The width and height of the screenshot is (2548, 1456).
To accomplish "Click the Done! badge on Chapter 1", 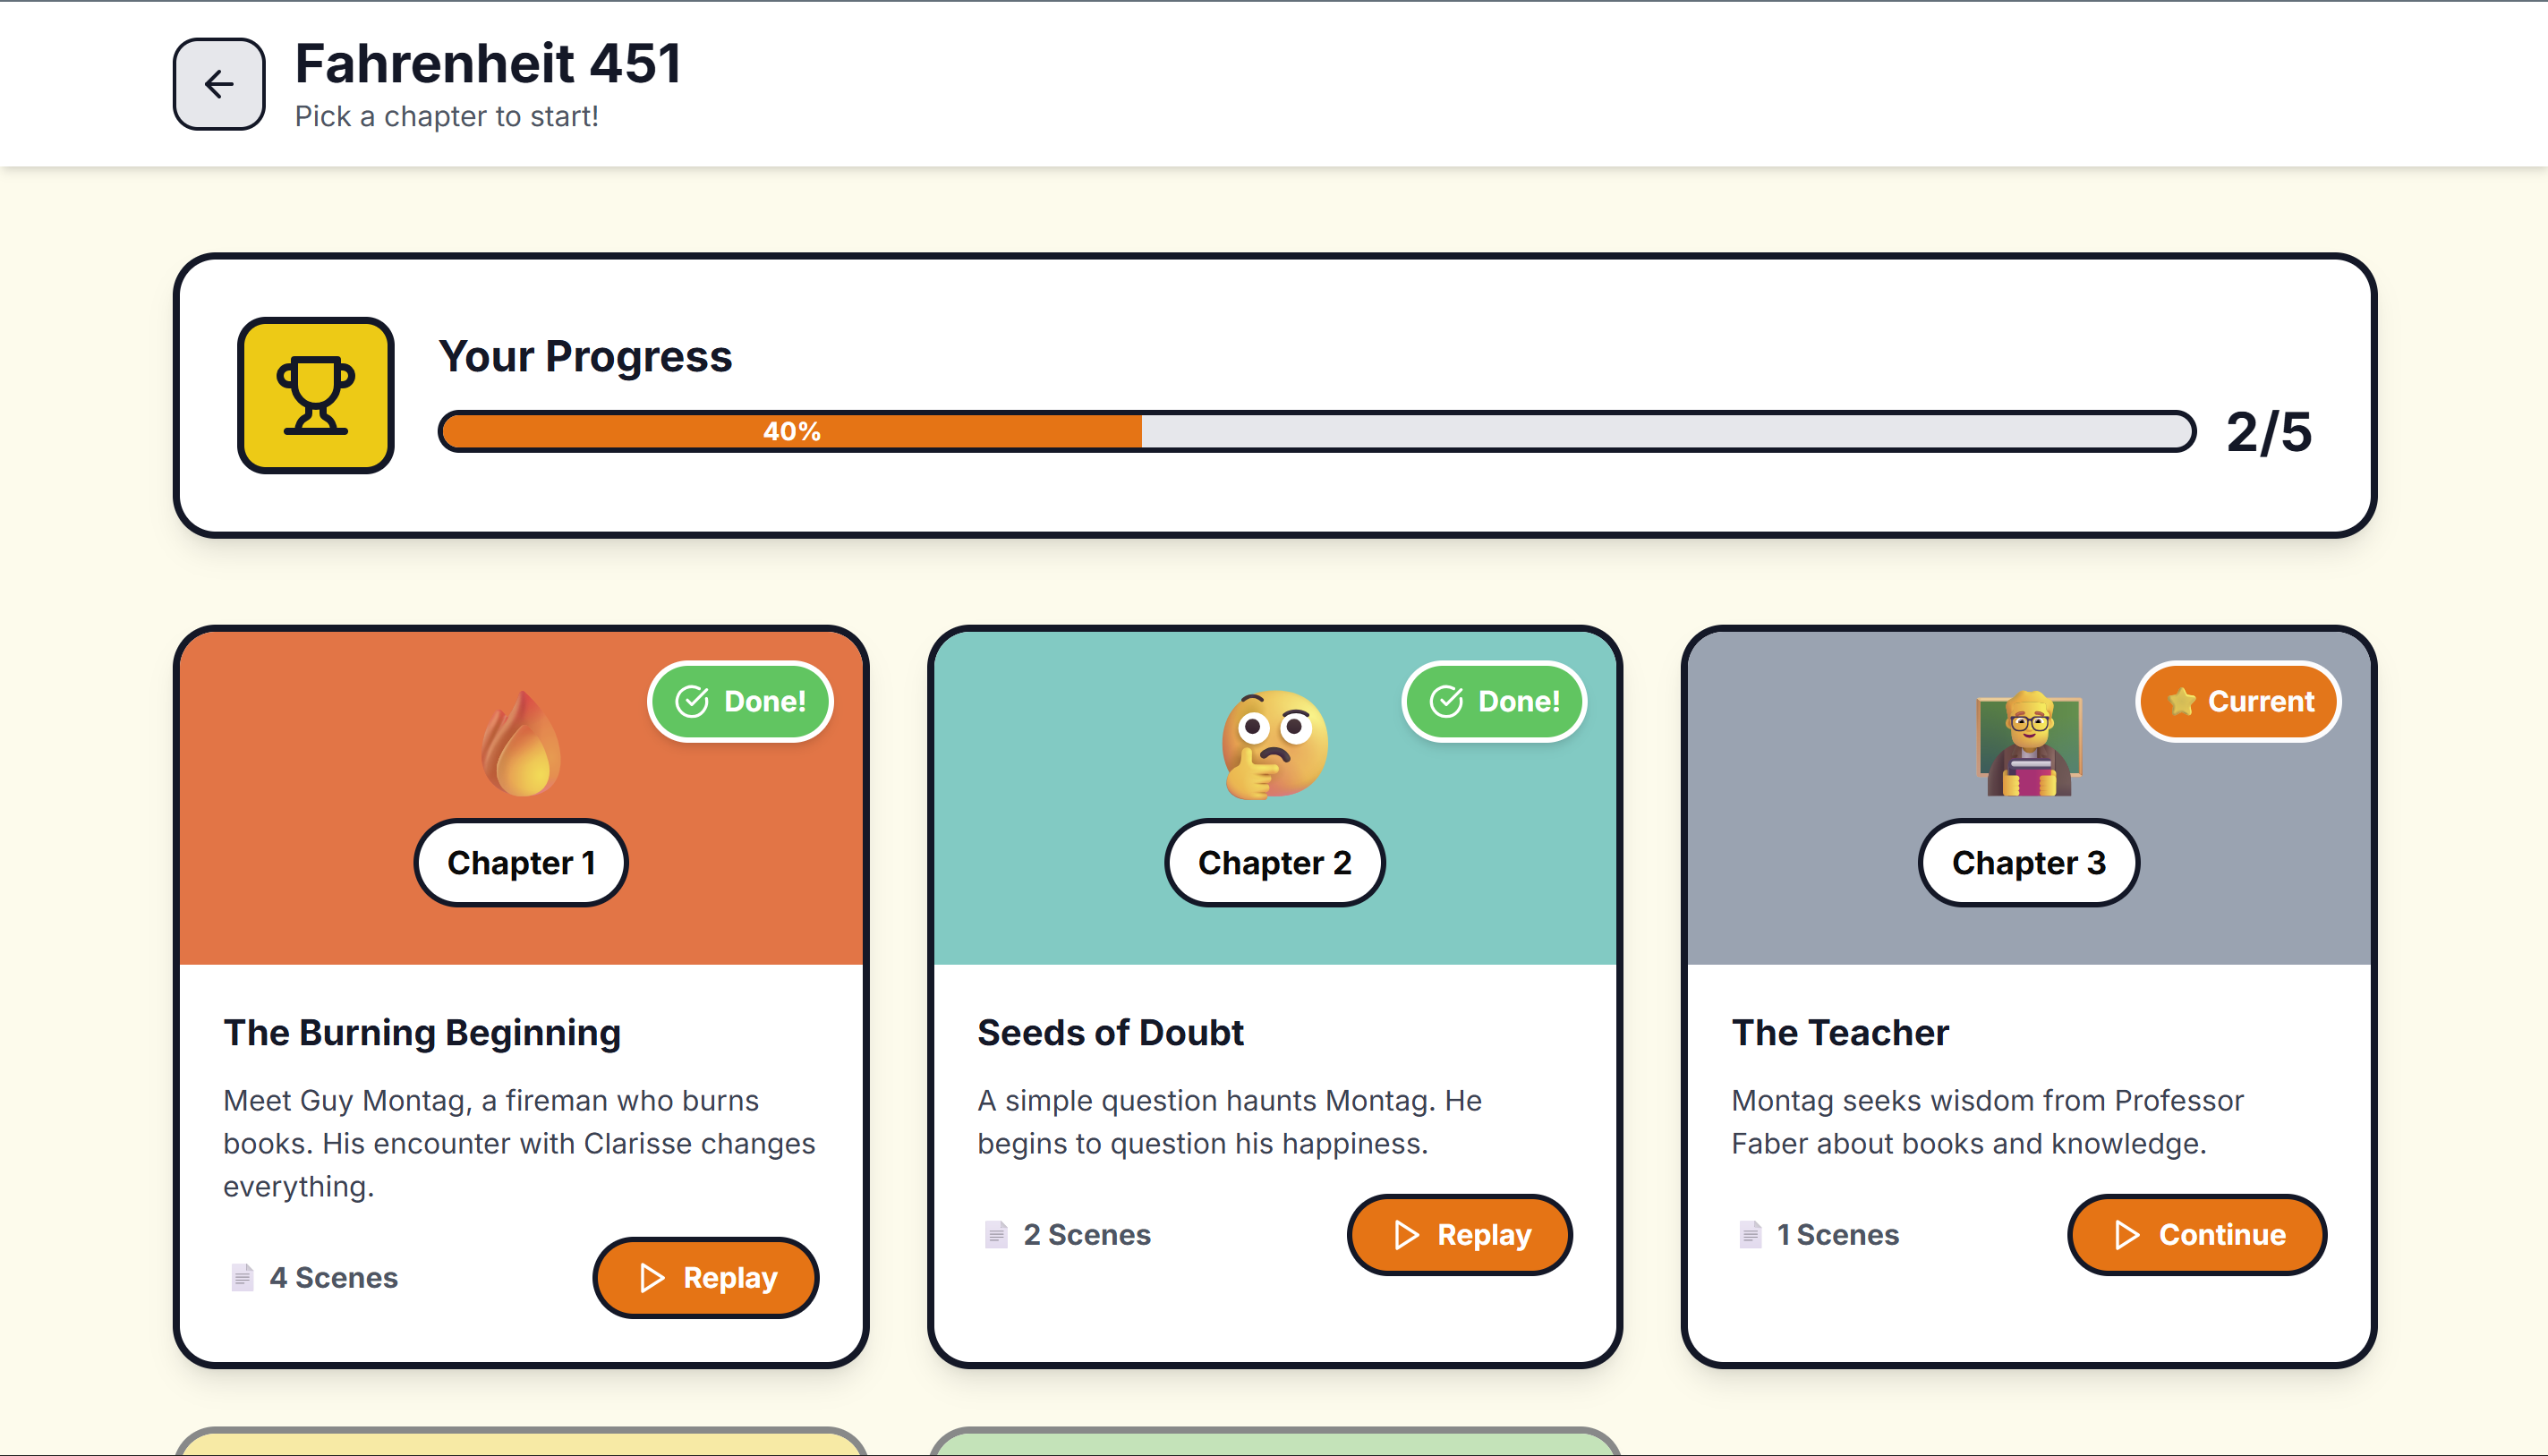I will (x=741, y=701).
